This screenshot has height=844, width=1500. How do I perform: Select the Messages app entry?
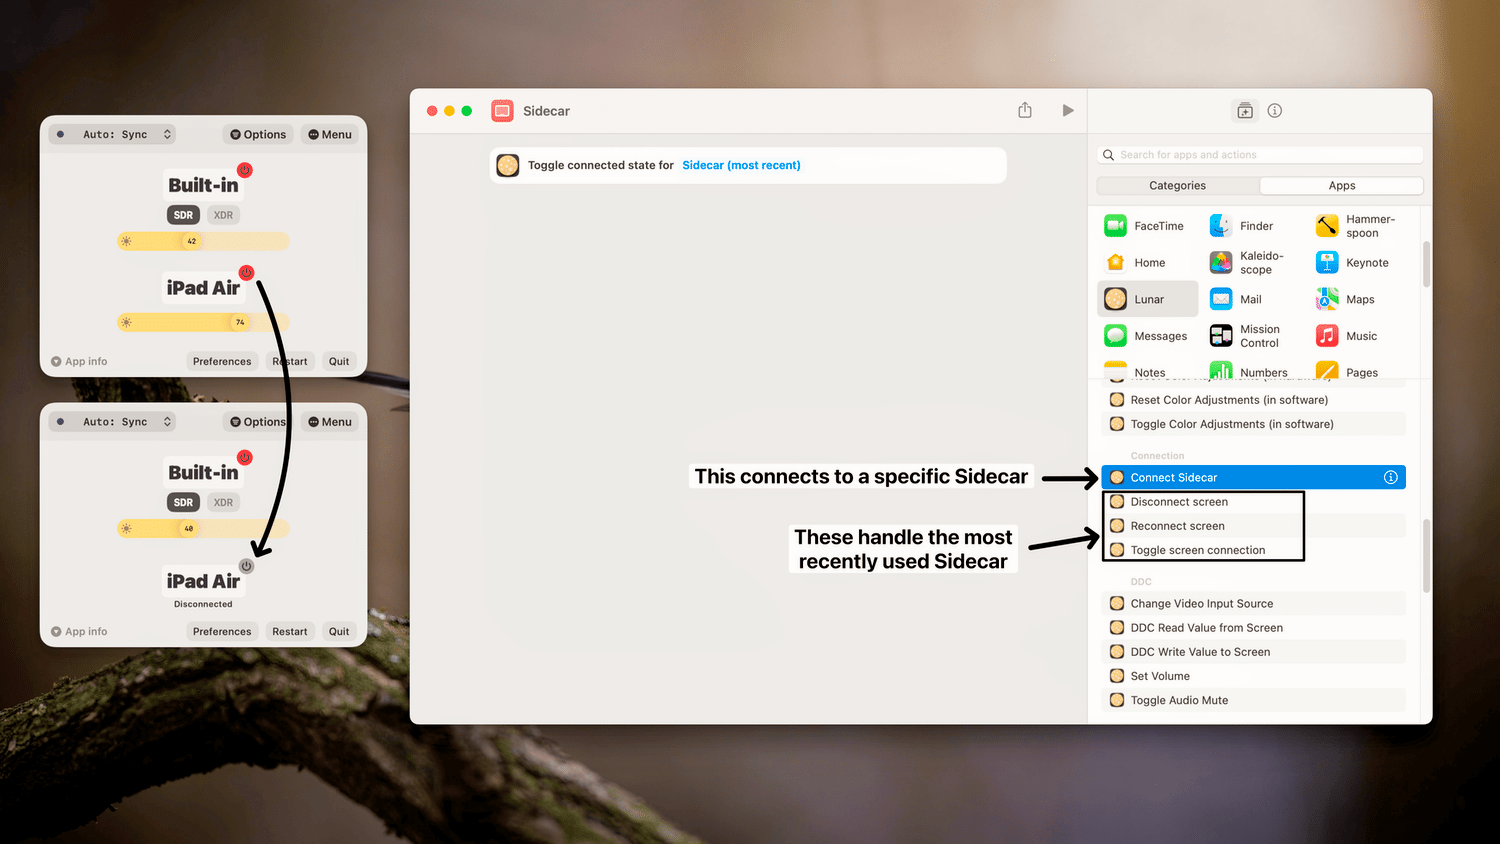point(1147,336)
